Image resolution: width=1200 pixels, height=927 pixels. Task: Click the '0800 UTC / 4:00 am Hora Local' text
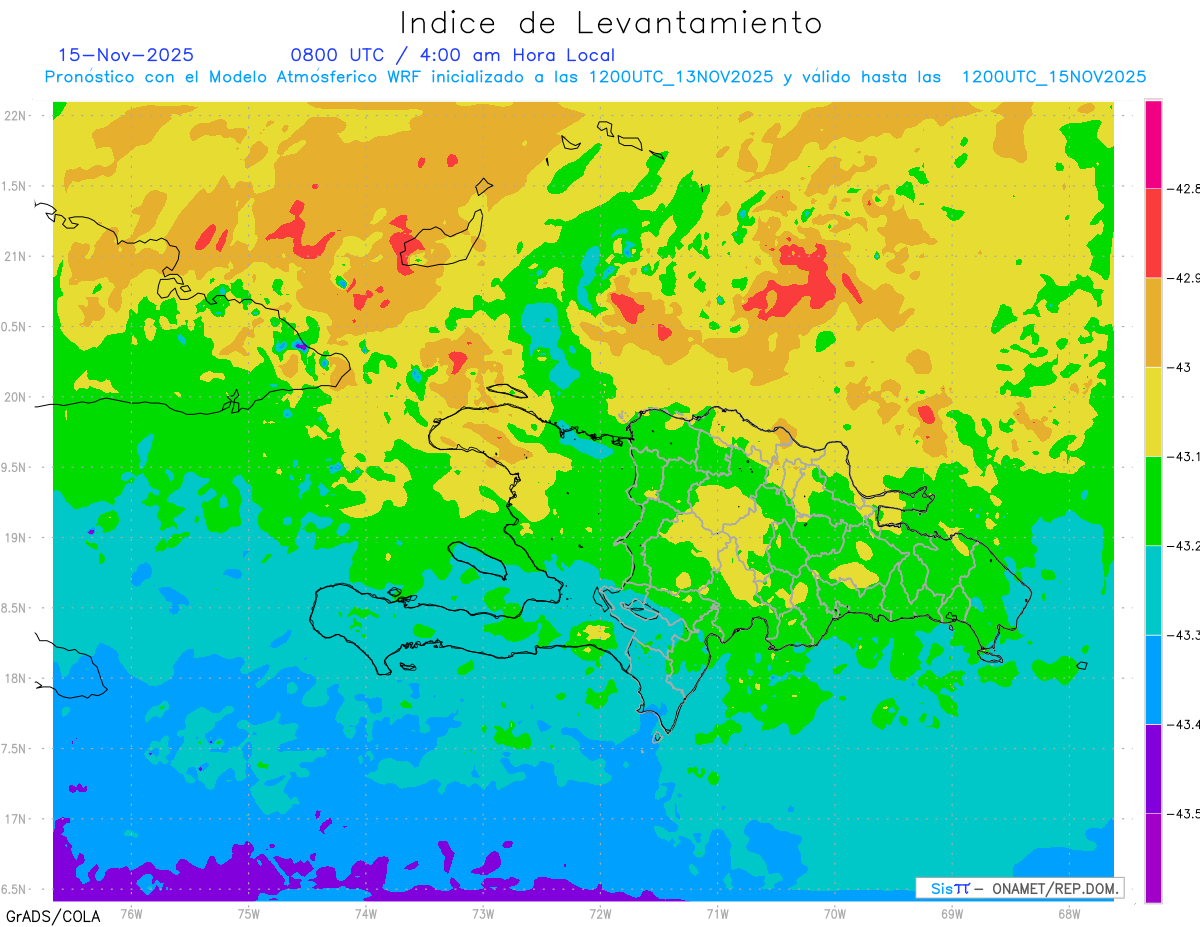(452, 55)
